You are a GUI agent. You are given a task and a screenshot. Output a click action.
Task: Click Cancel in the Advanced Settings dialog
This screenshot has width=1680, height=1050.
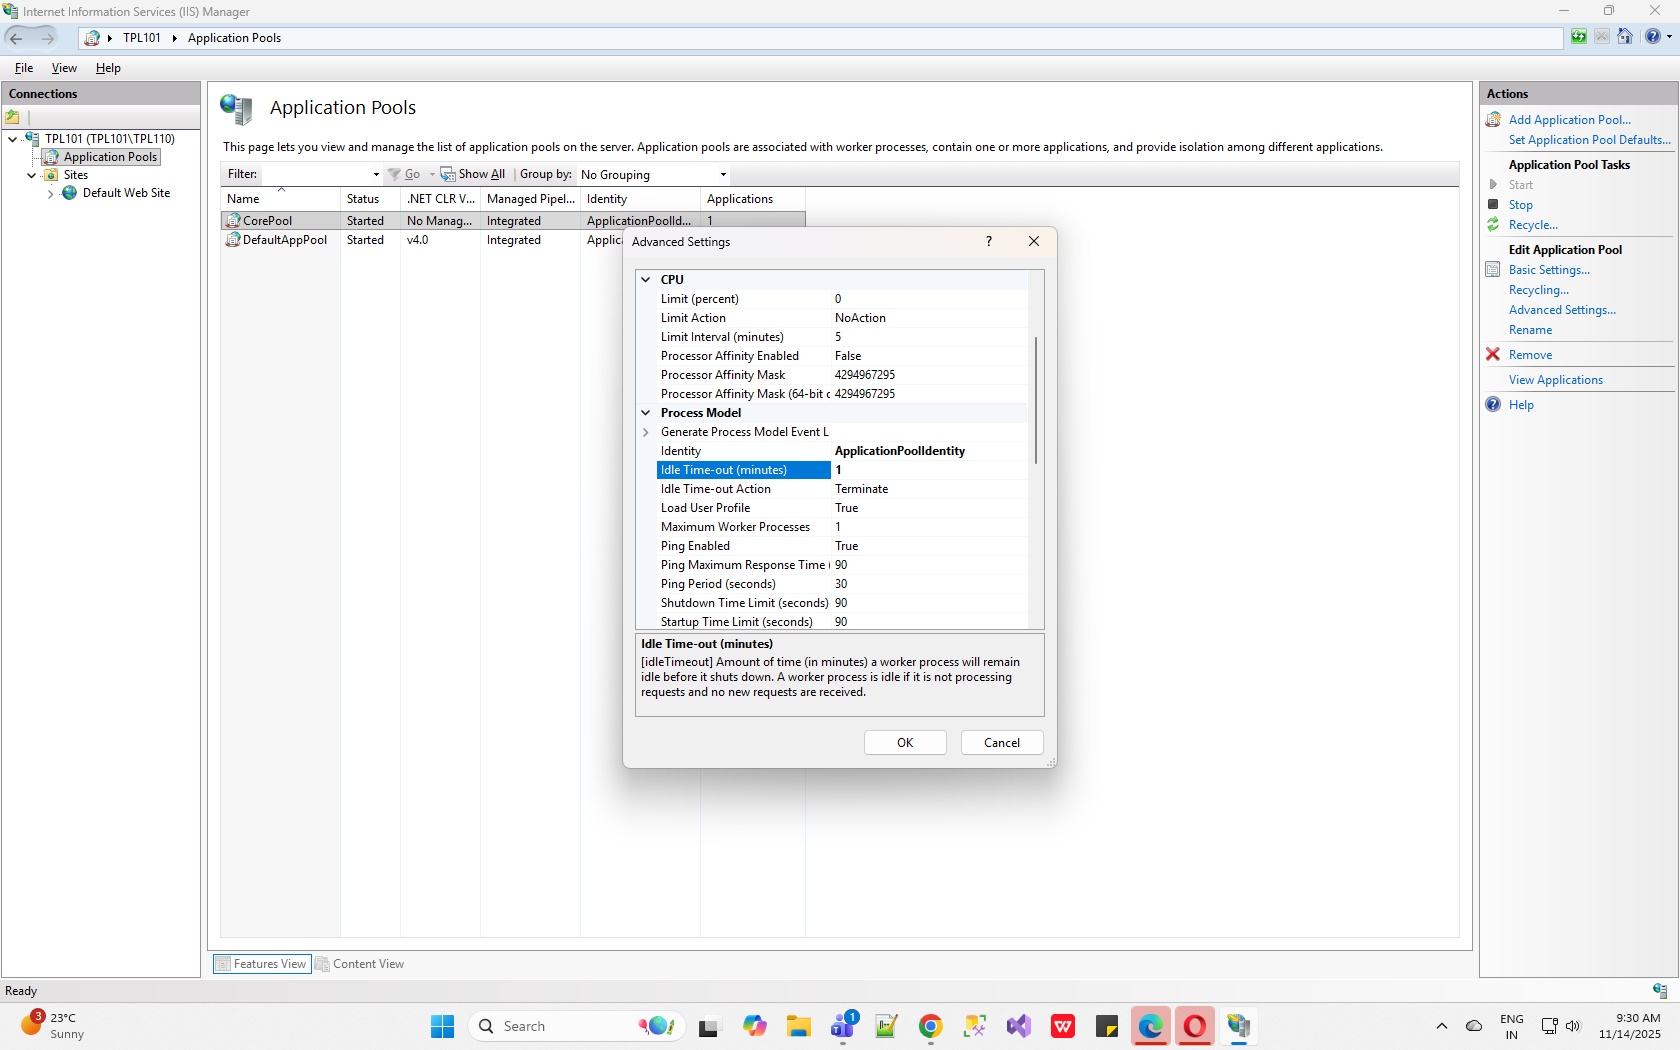[1001, 743]
